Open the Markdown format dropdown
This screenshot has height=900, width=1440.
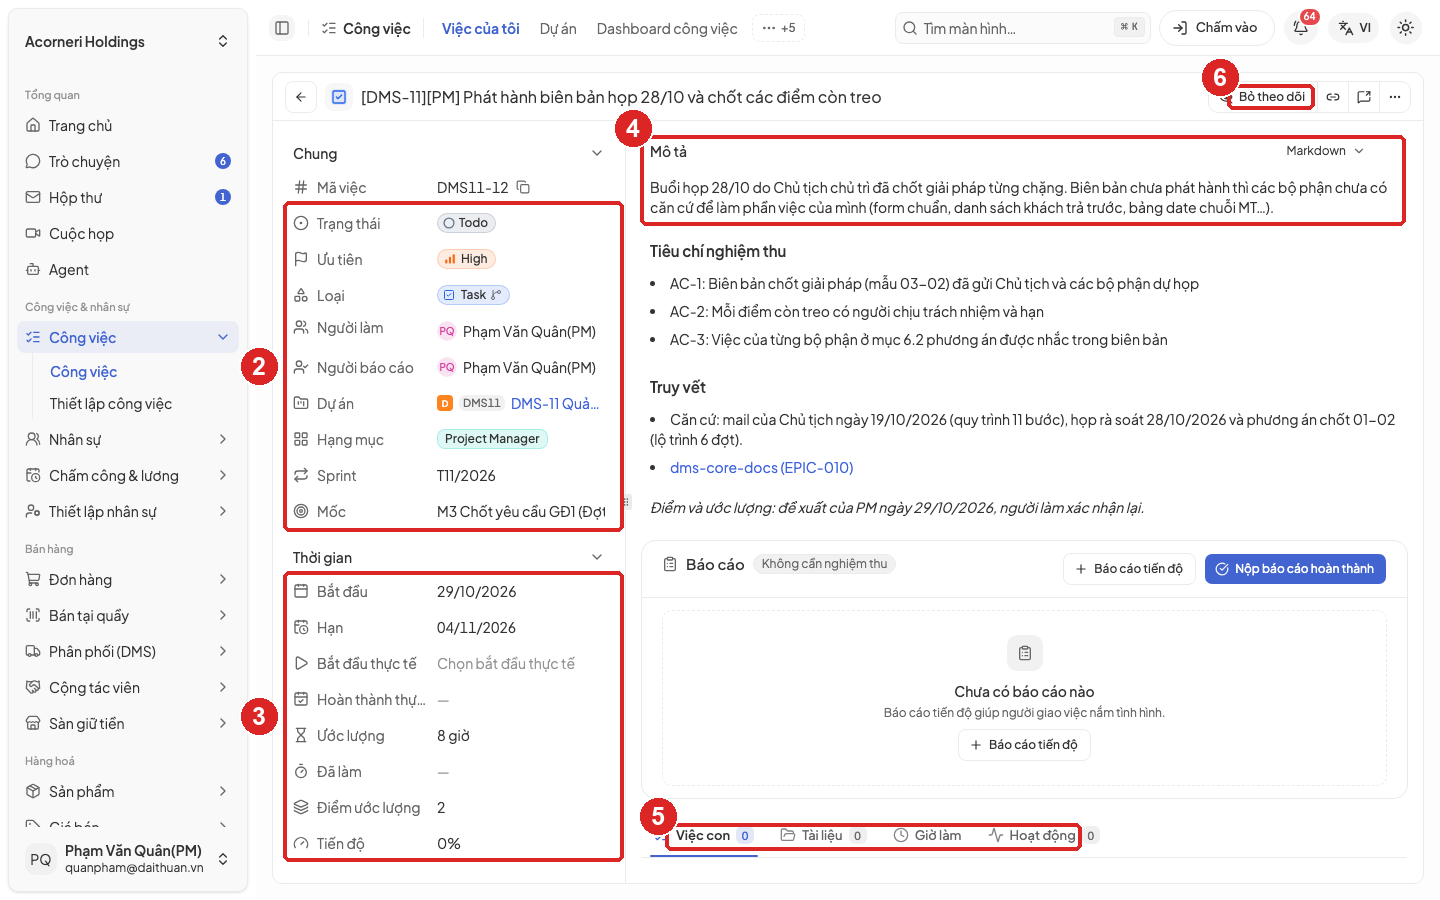pos(1325,151)
